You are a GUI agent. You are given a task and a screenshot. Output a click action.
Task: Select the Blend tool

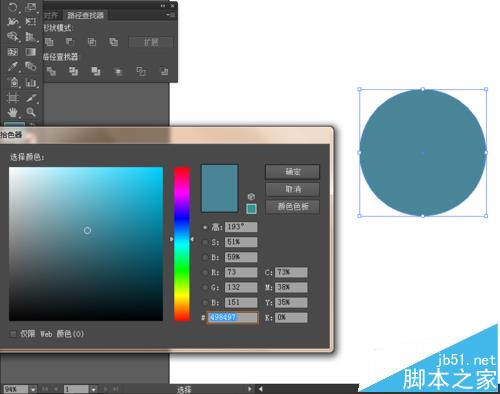(x=31, y=66)
